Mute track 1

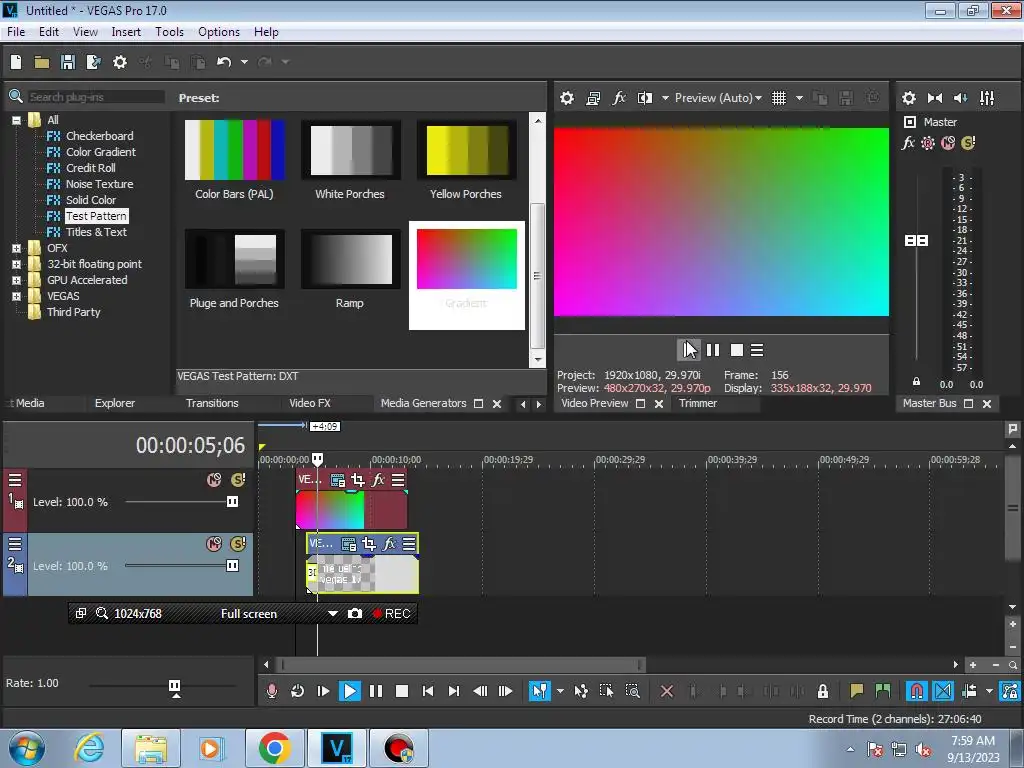214,480
